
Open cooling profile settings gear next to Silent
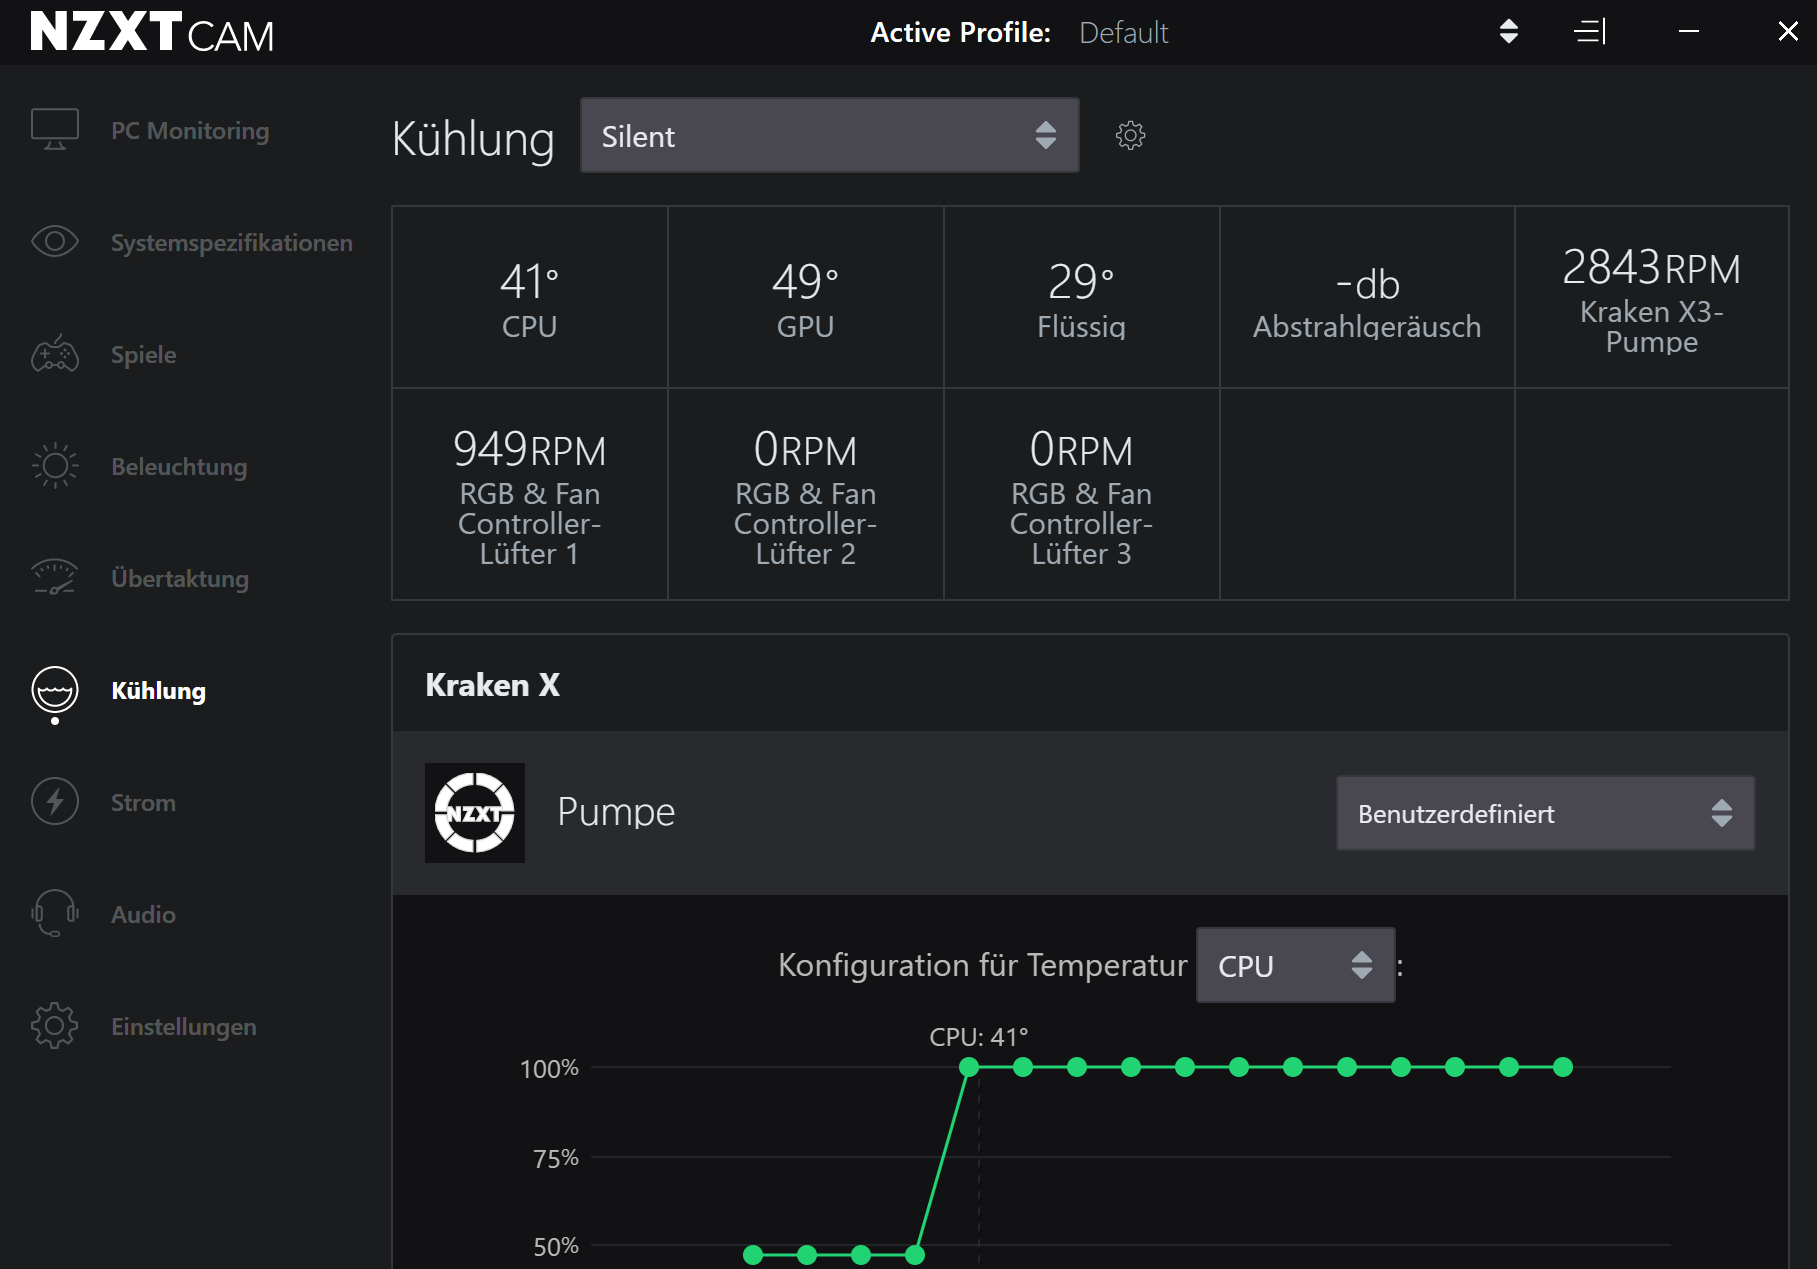[1130, 135]
